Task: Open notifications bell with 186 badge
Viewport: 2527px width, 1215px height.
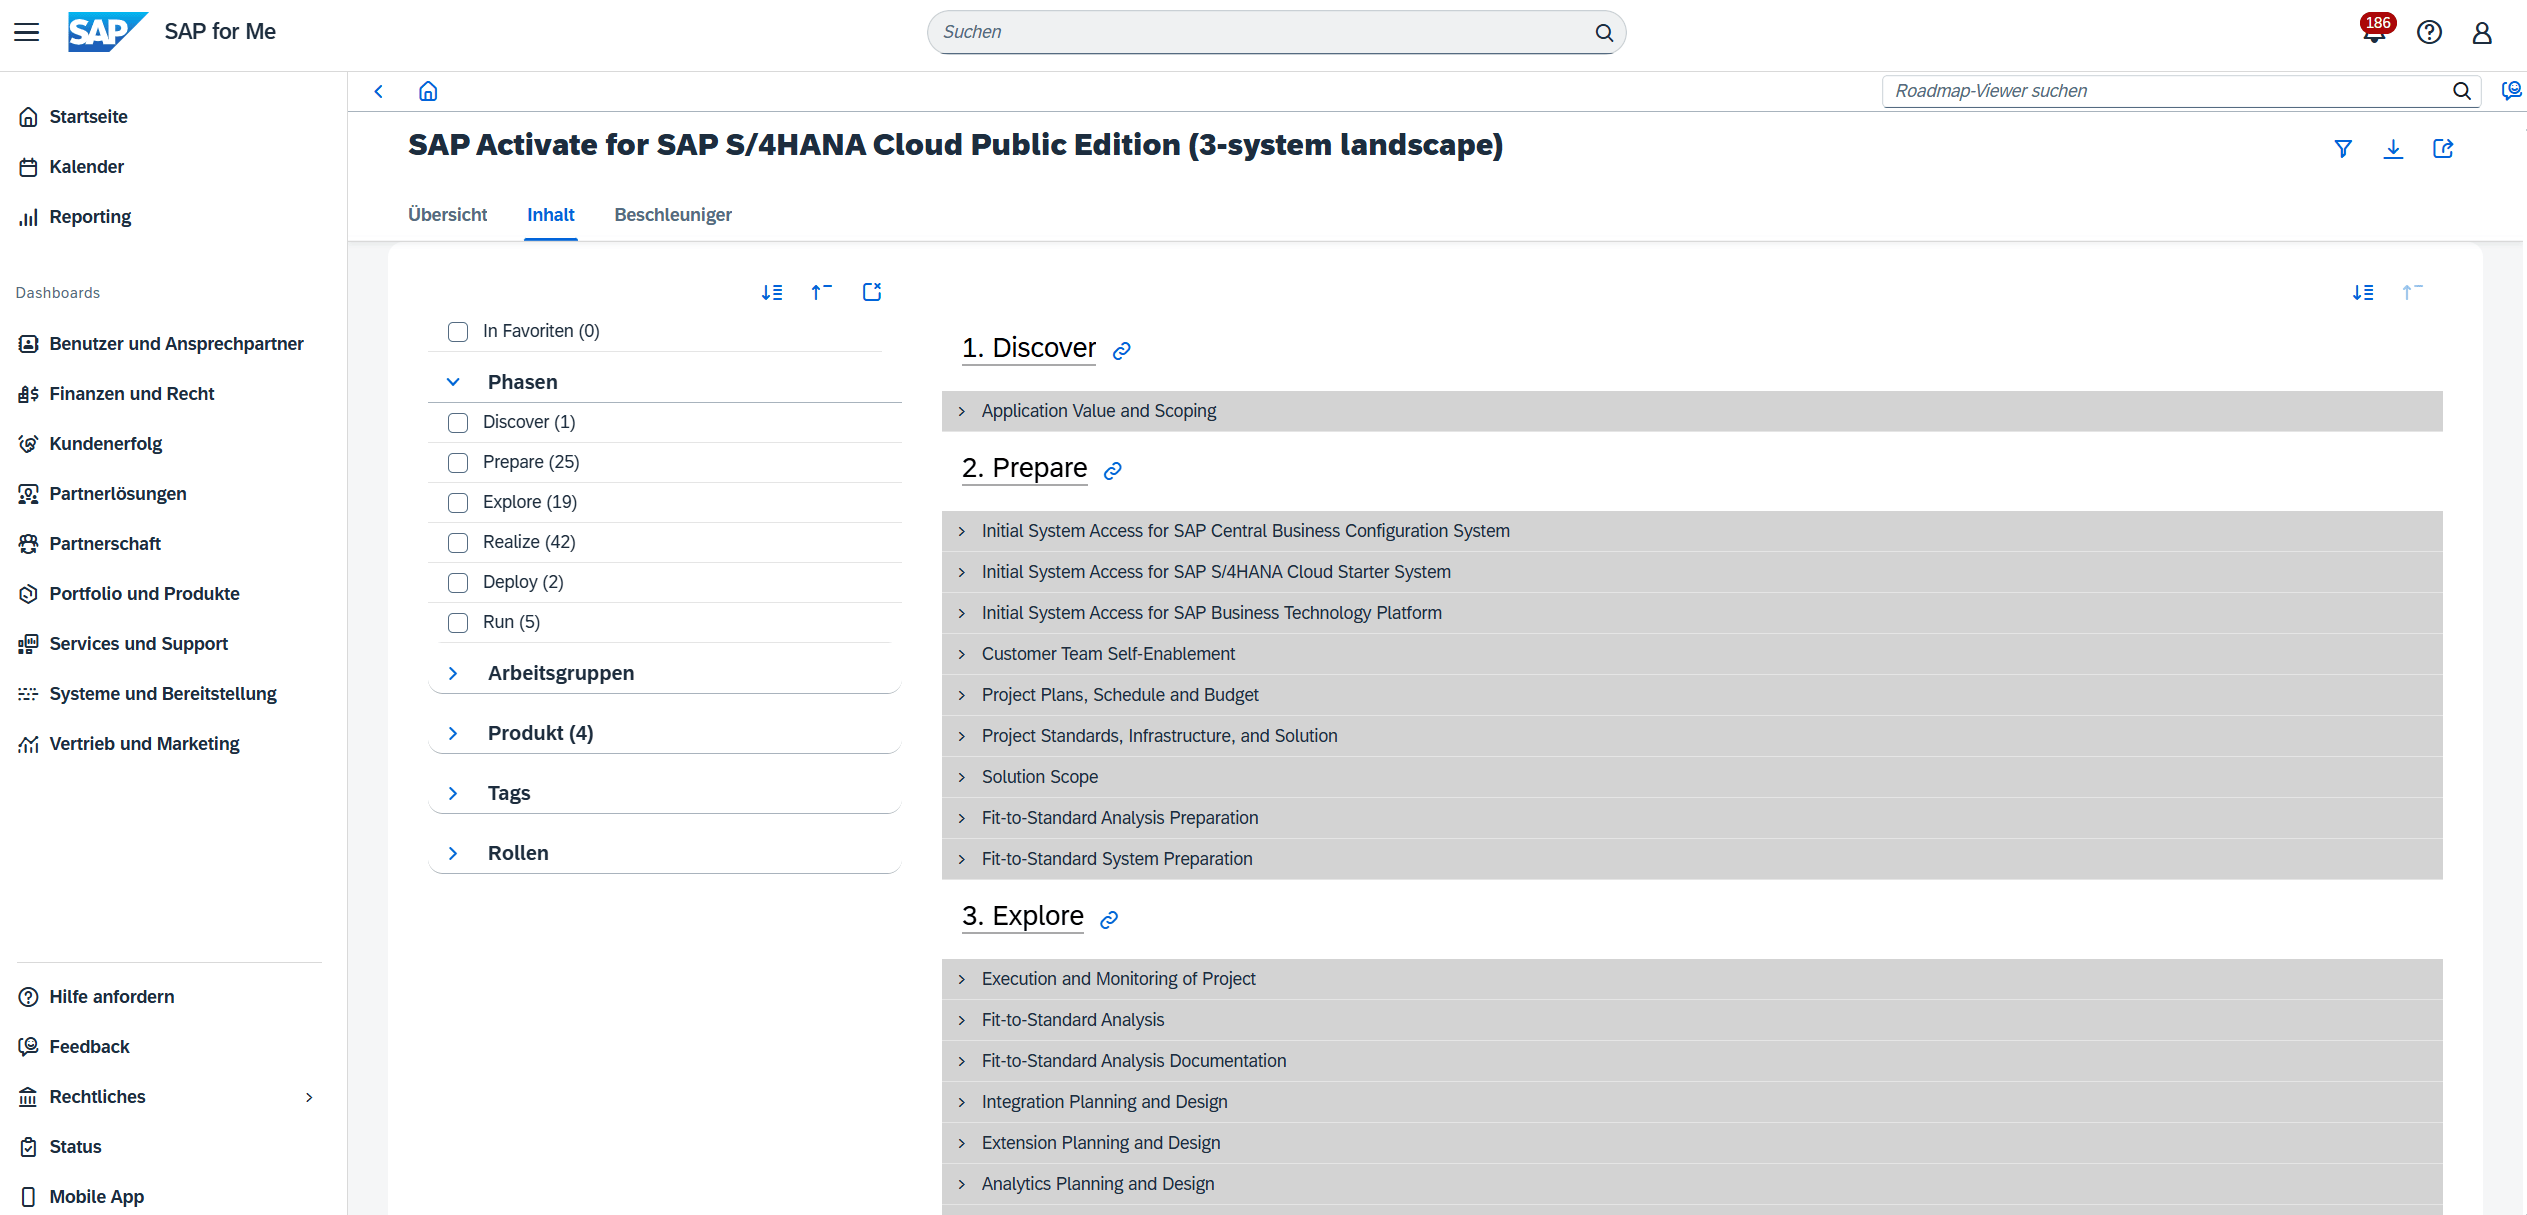Action: [2374, 32]
